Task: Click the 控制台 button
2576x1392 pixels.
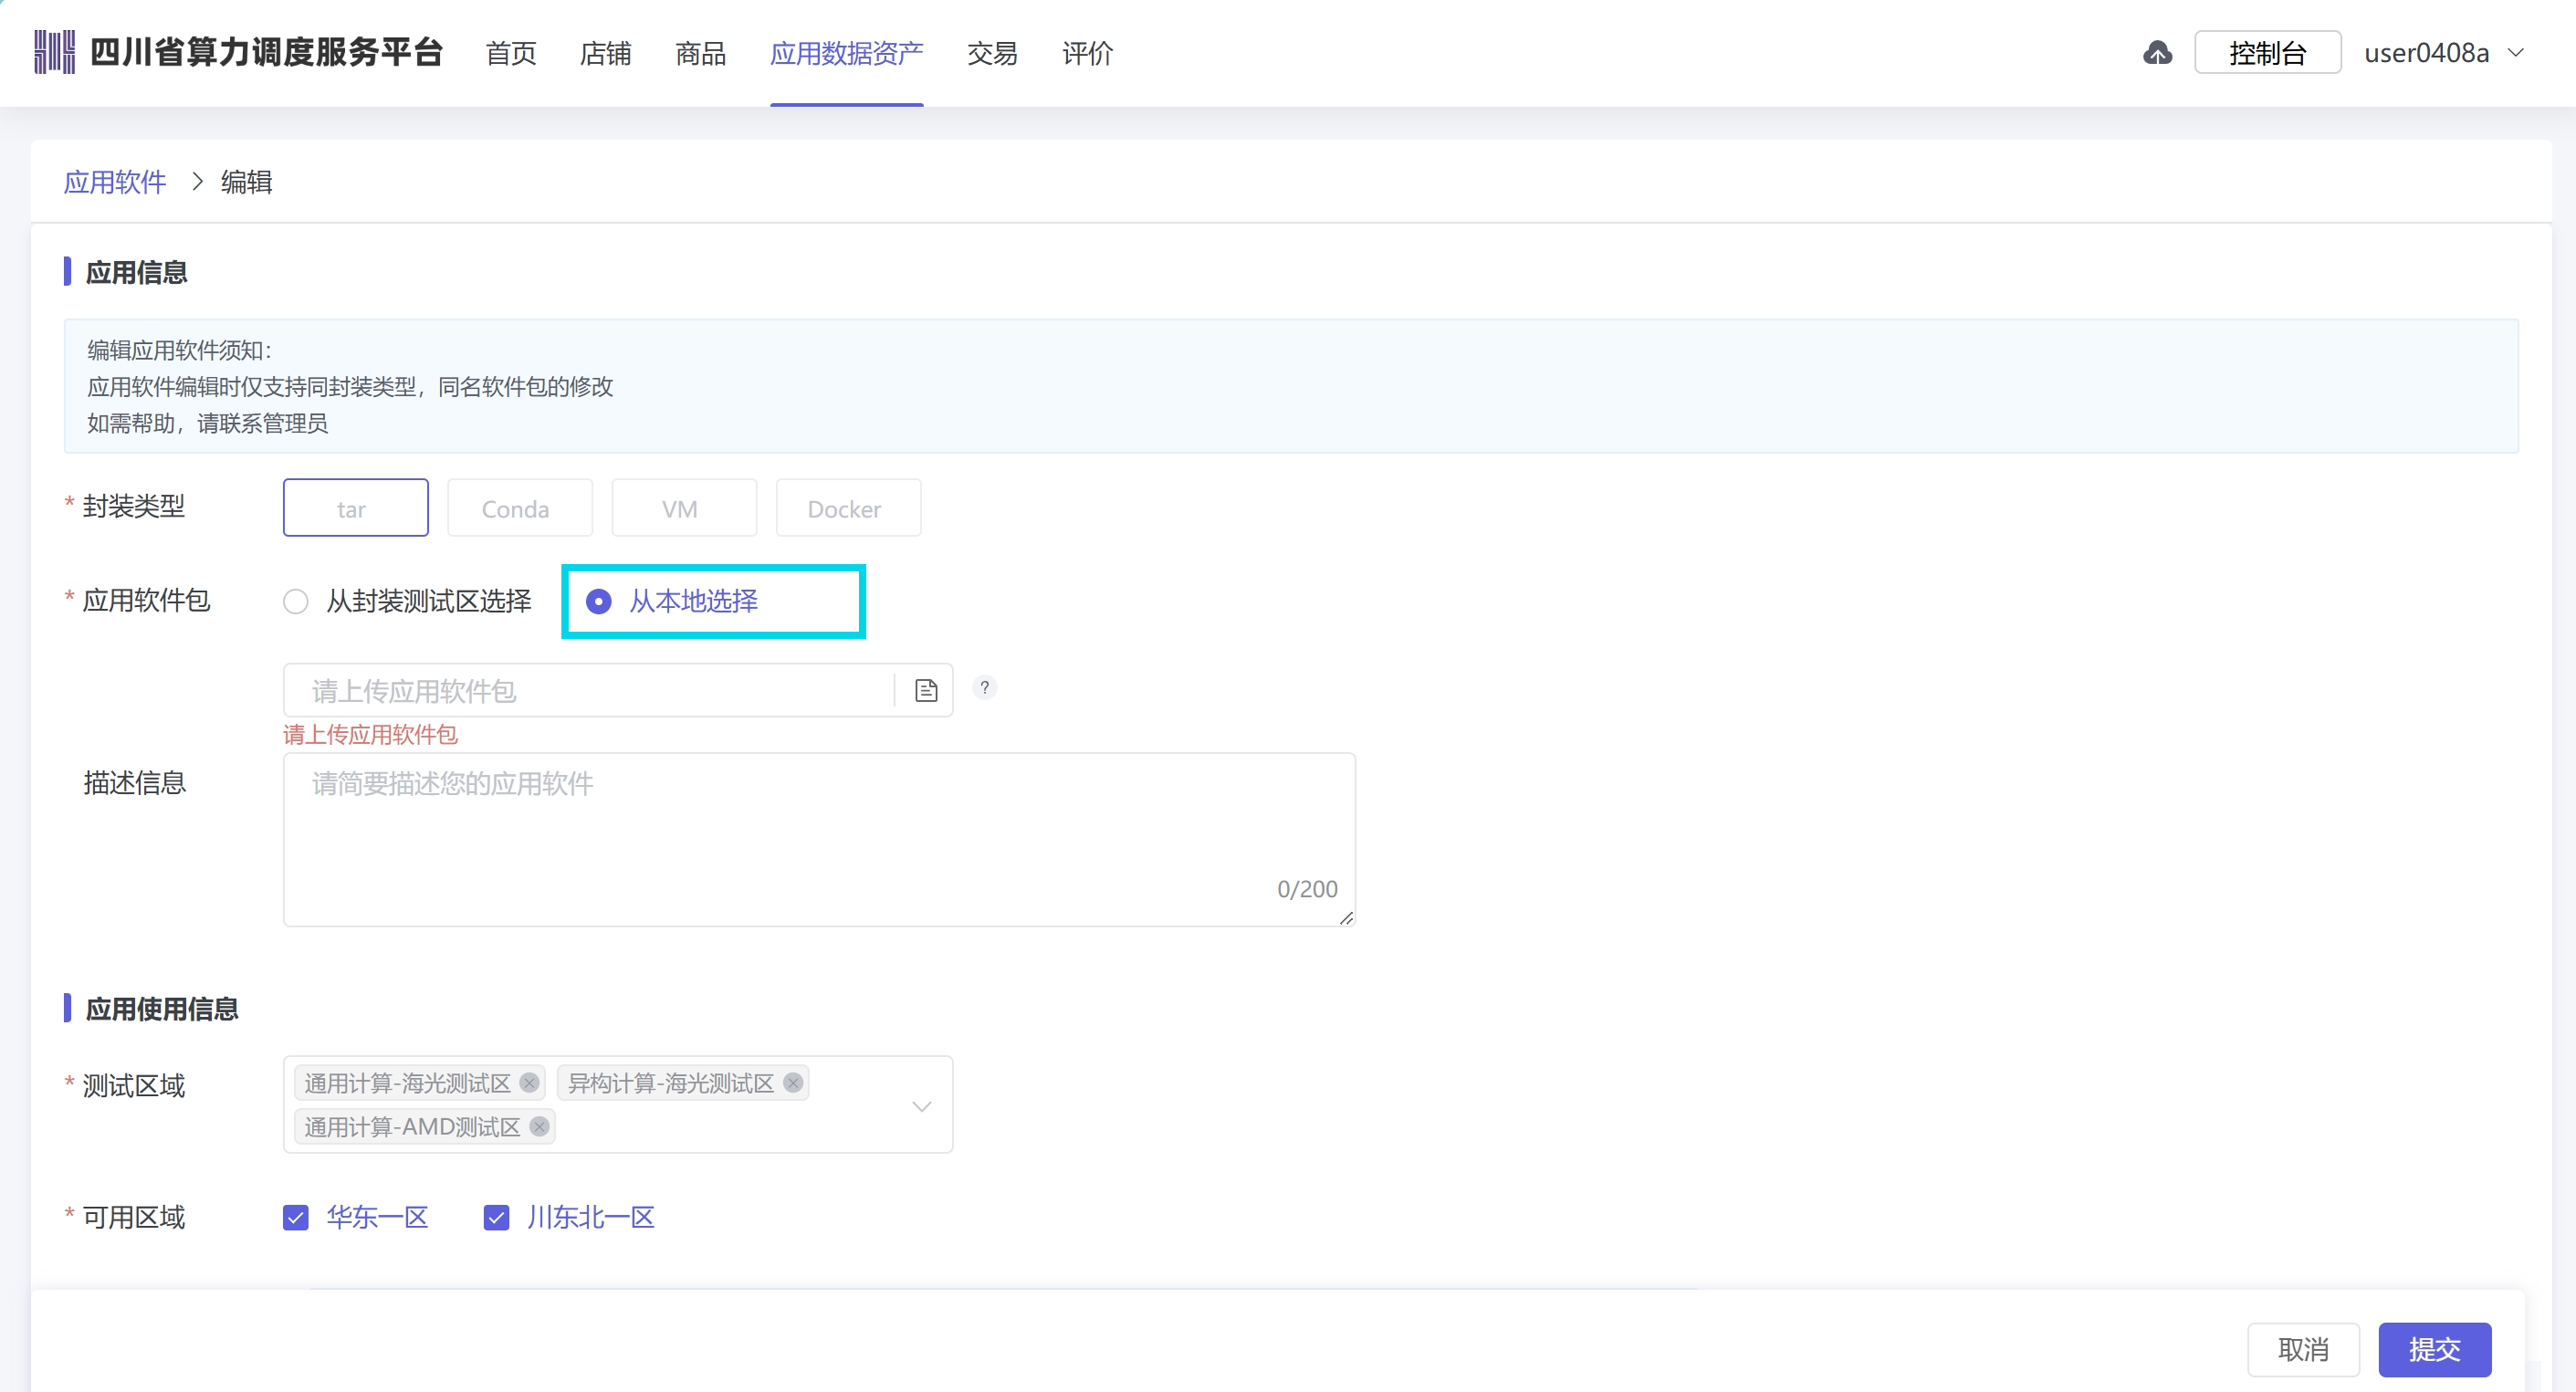Action: coord(2267,52)
